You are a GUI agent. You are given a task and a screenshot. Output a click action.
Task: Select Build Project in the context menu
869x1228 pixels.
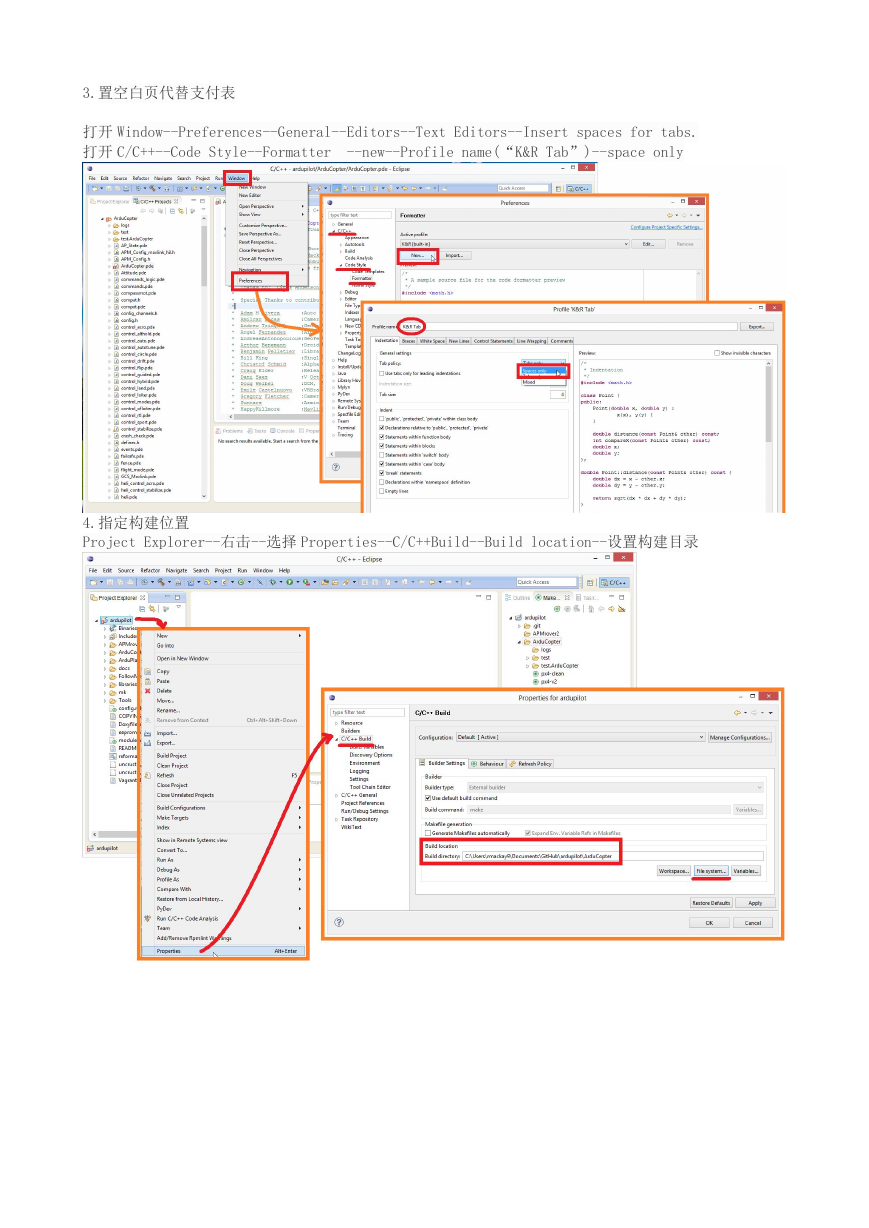[171, 755]
